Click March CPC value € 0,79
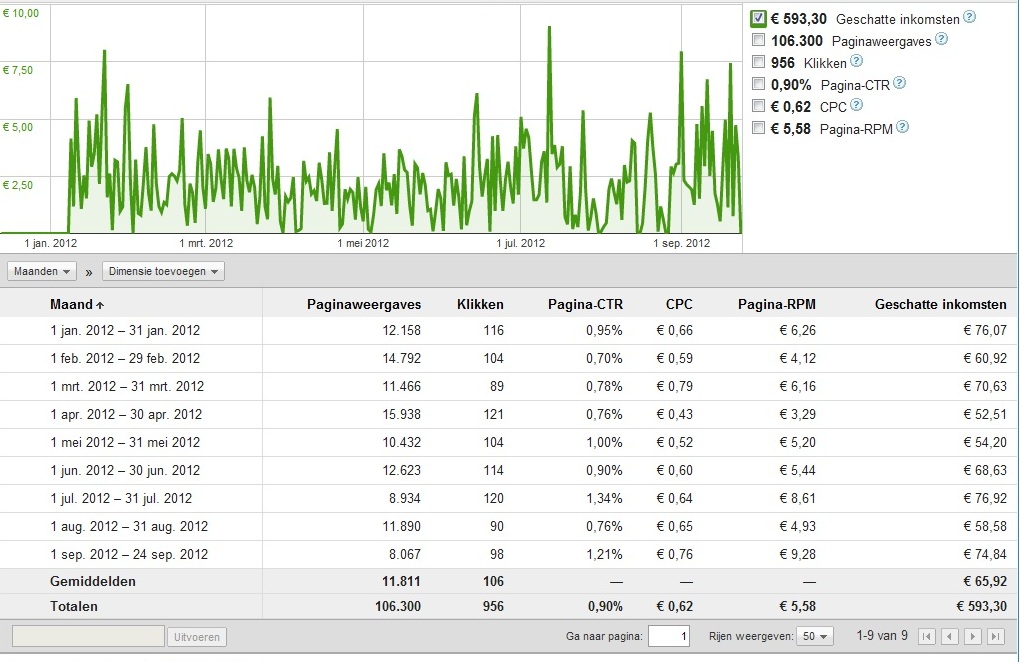Viewport: 1020px width, 662px height. point(675,386)
